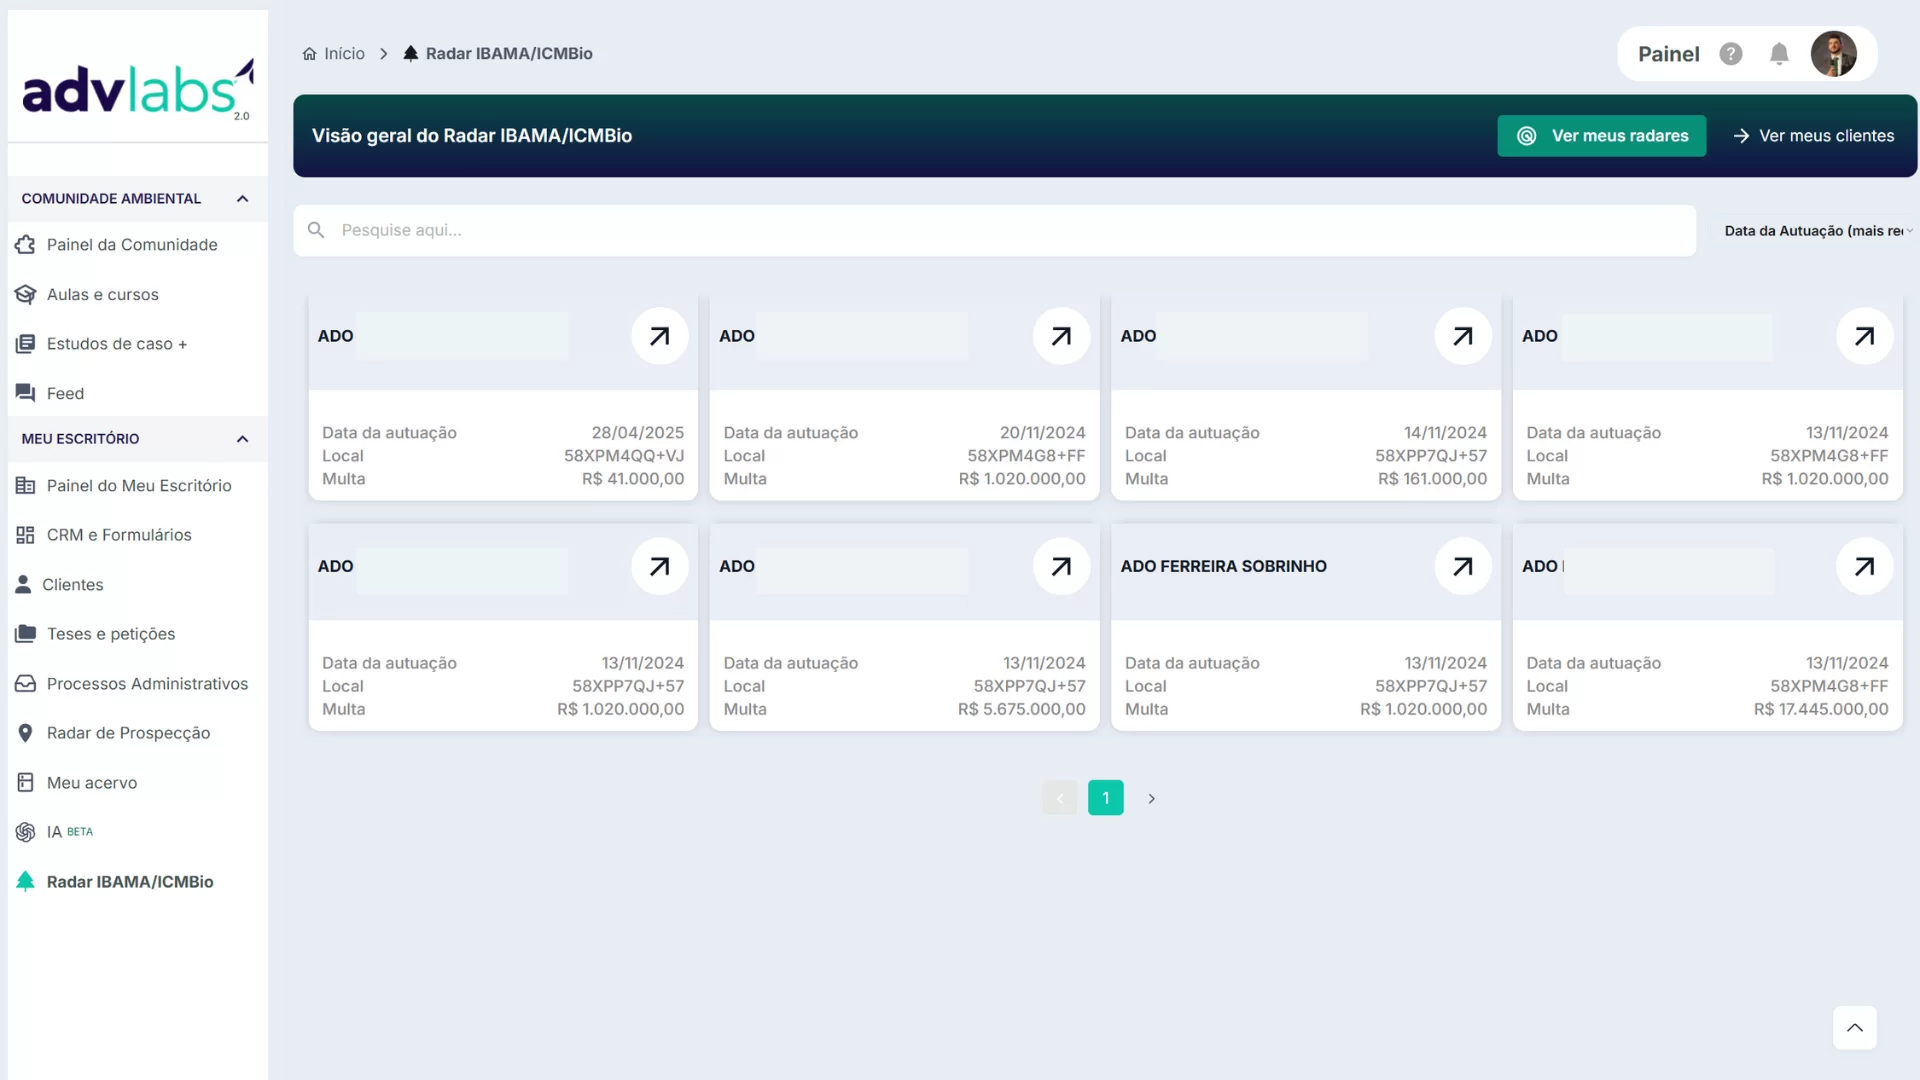Viewport: 1920px width, 1080px height.
Task: Open ADO FERREIRA SOBRINHO card arrow icon
Action: (1462, 567)
